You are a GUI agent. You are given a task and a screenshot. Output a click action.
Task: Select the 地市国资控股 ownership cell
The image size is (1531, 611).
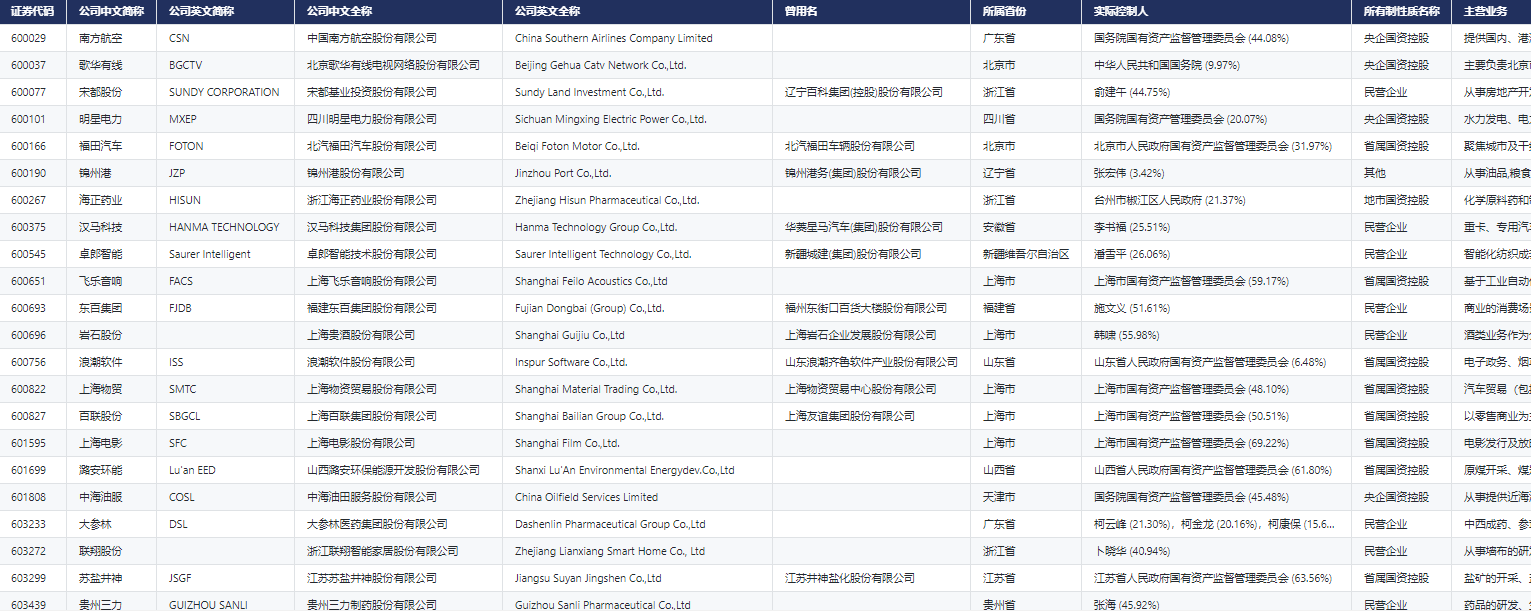1402,200
